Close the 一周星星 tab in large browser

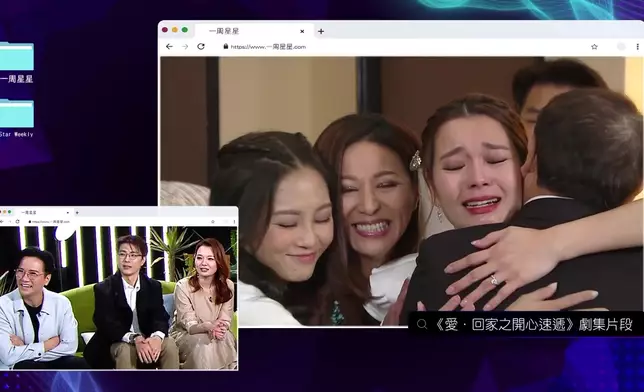coord(302,31)
